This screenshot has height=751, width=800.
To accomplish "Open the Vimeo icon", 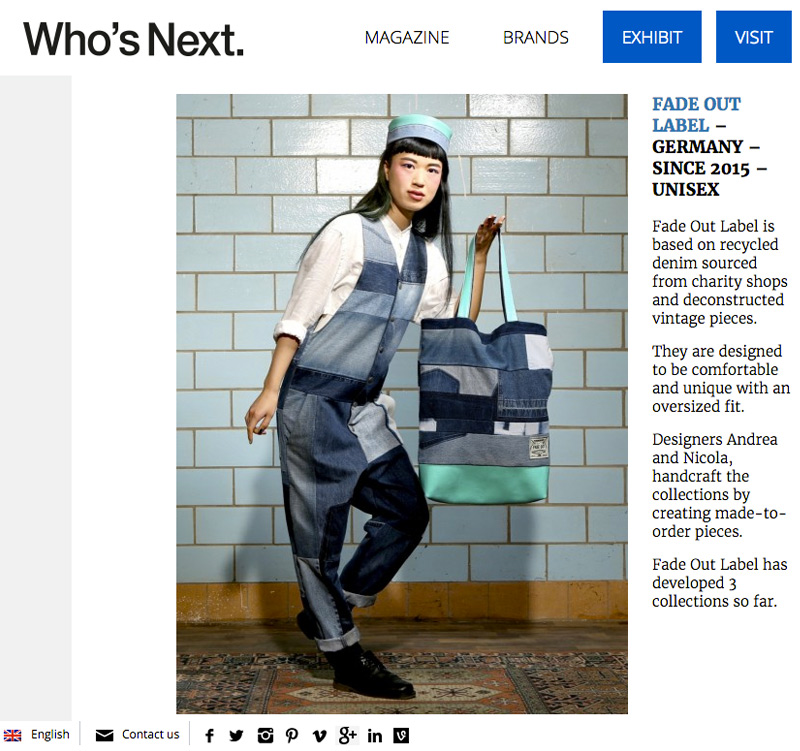I will (319, 736).
